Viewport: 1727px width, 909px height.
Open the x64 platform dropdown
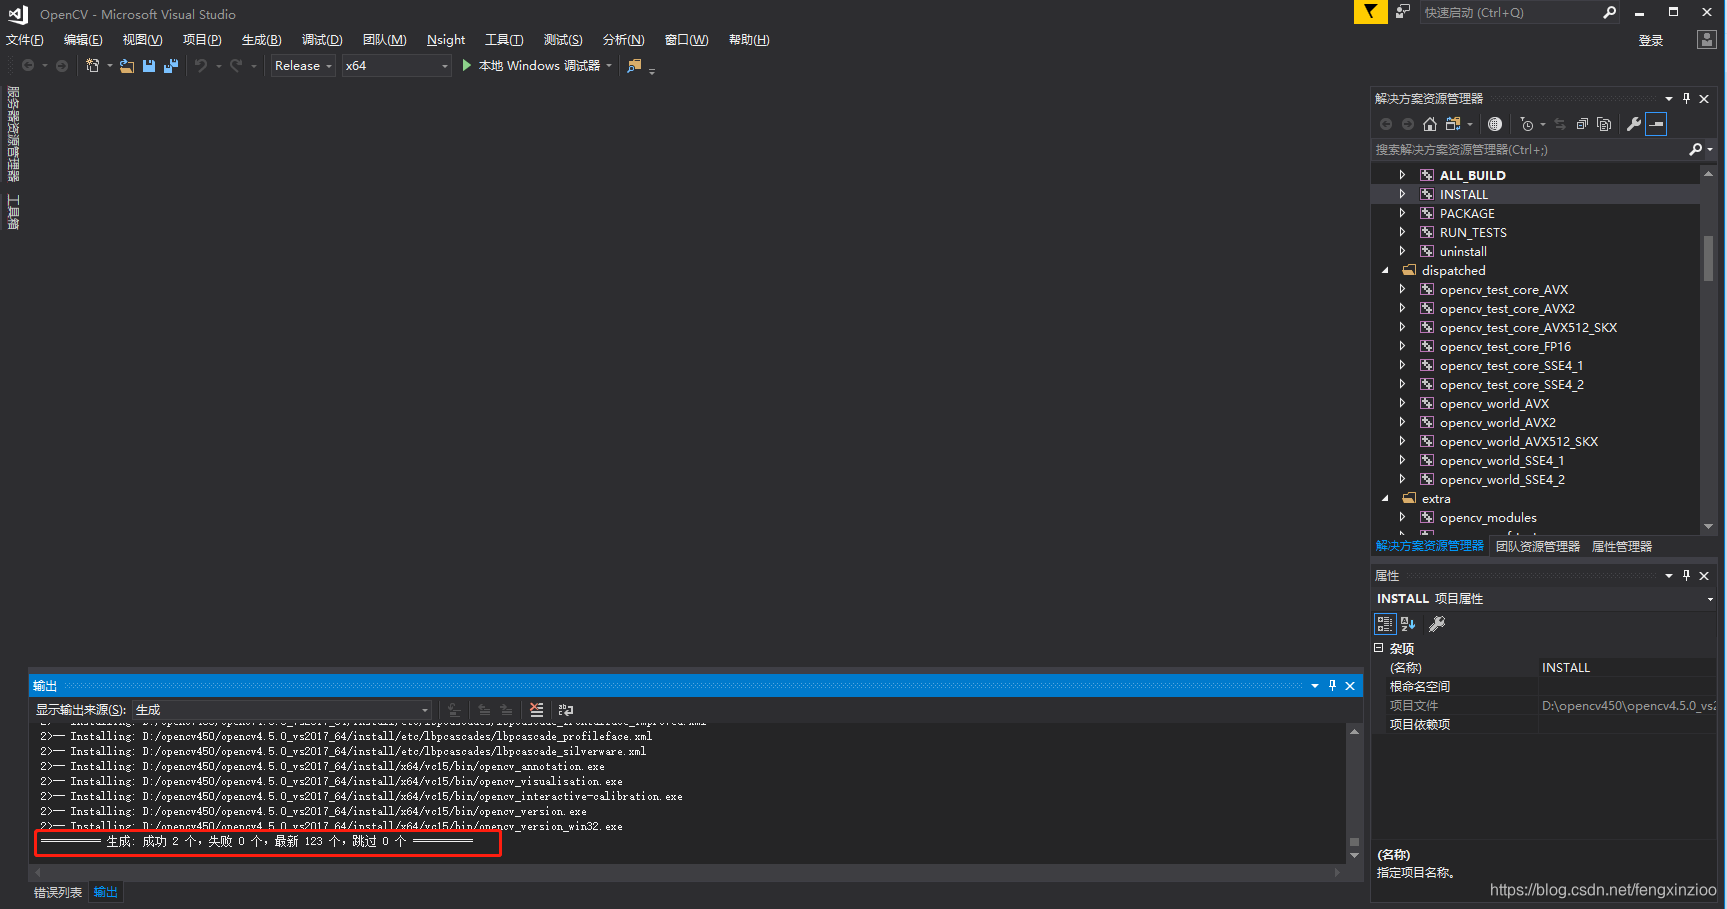(x=397, y=66)
